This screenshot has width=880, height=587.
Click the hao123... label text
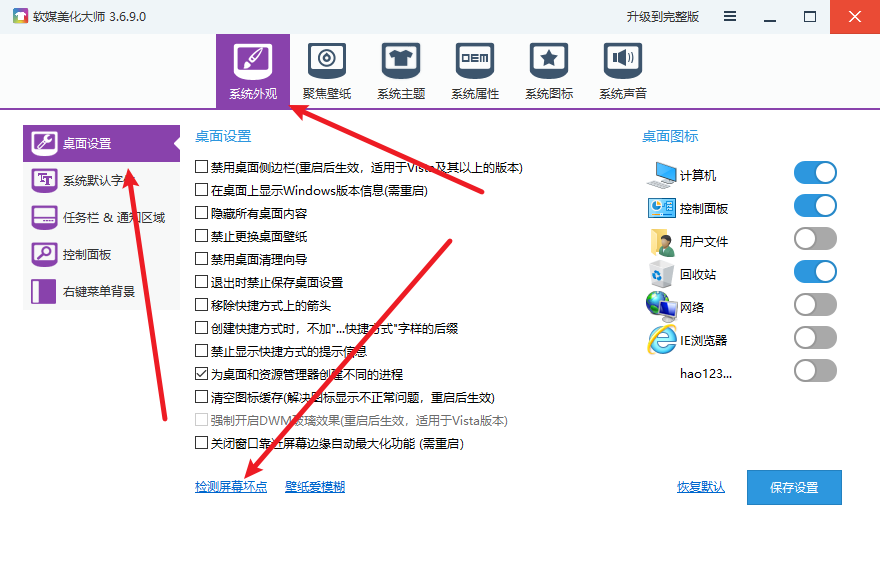coord(705,374)
